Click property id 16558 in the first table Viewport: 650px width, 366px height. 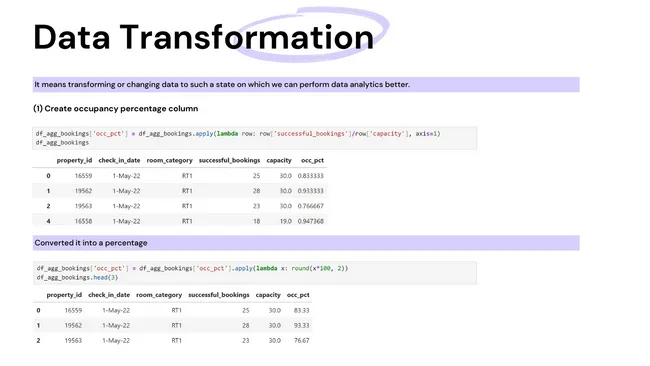pos(83,221)
